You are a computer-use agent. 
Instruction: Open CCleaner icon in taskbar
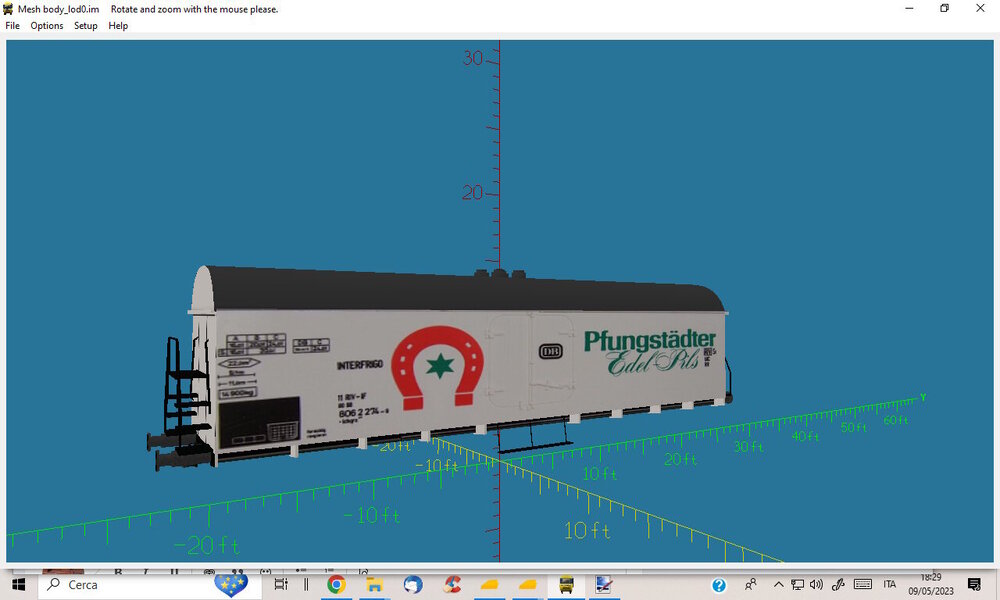(452, 584)
